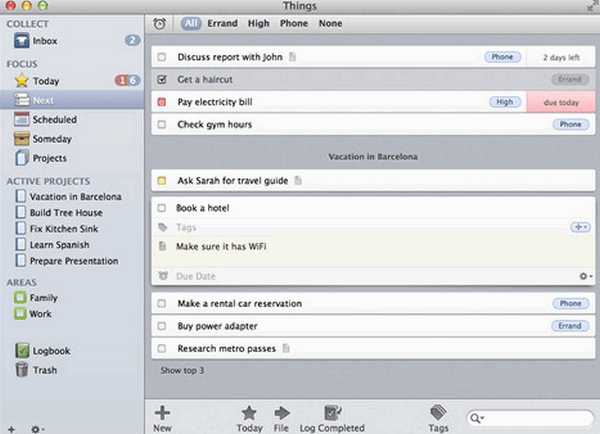Open Work area icon

click(x=20, y=313)
